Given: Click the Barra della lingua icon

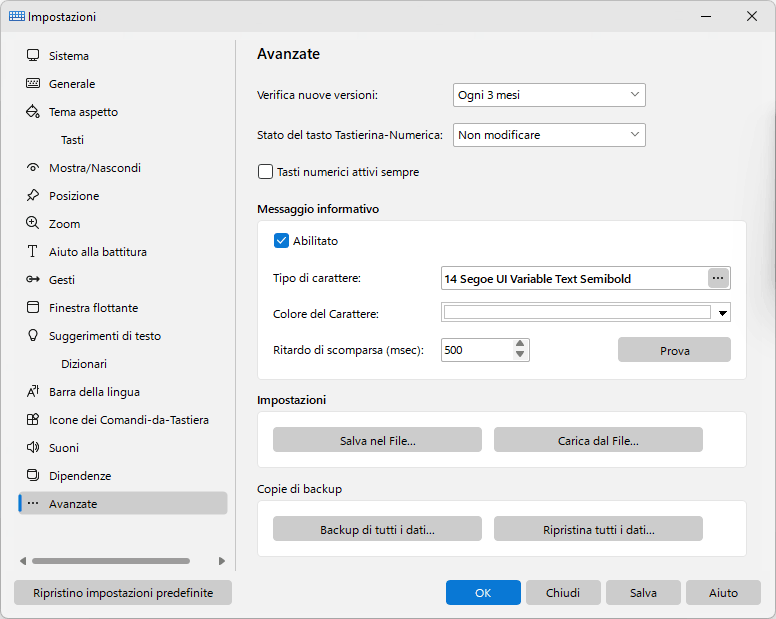Looking at the screenshot, I should tap(33, 391).
